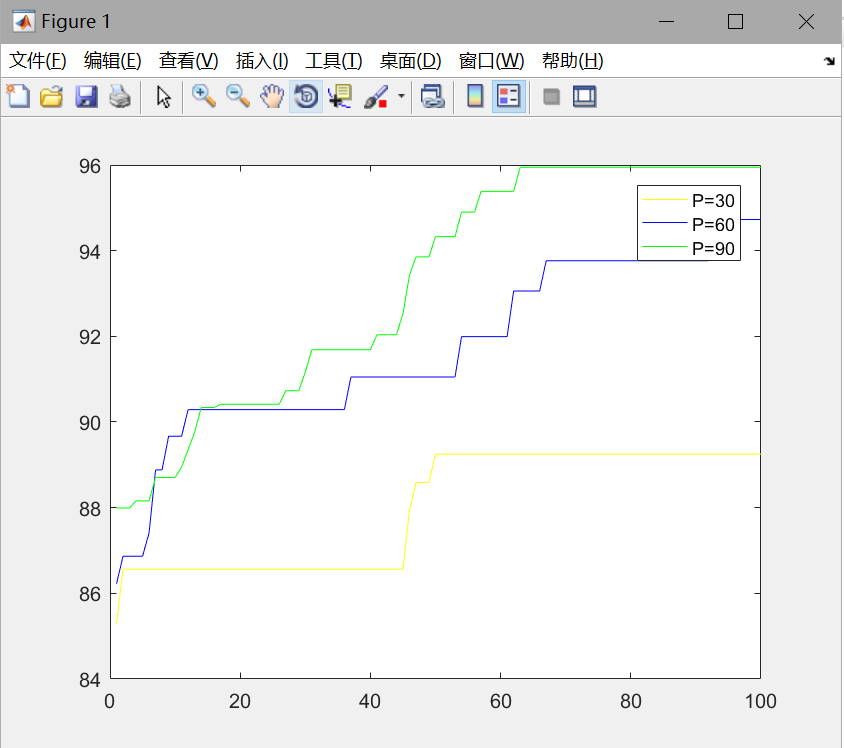The width and height of the screenshot is (844, 748).
Task: Minimize the Figure 1 window
Action: pyautogui.click(x=666, y=22)
